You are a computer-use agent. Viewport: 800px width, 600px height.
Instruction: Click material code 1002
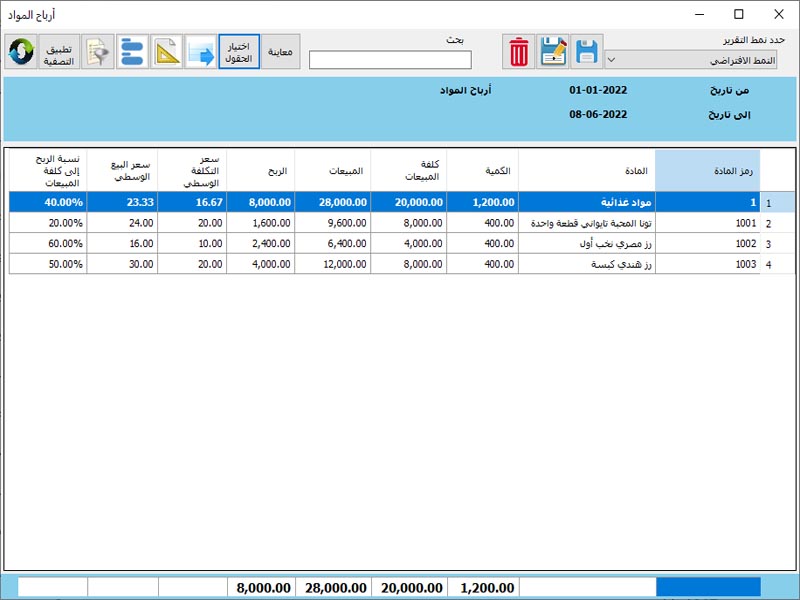pyautogui.click(x=708, y=243)
